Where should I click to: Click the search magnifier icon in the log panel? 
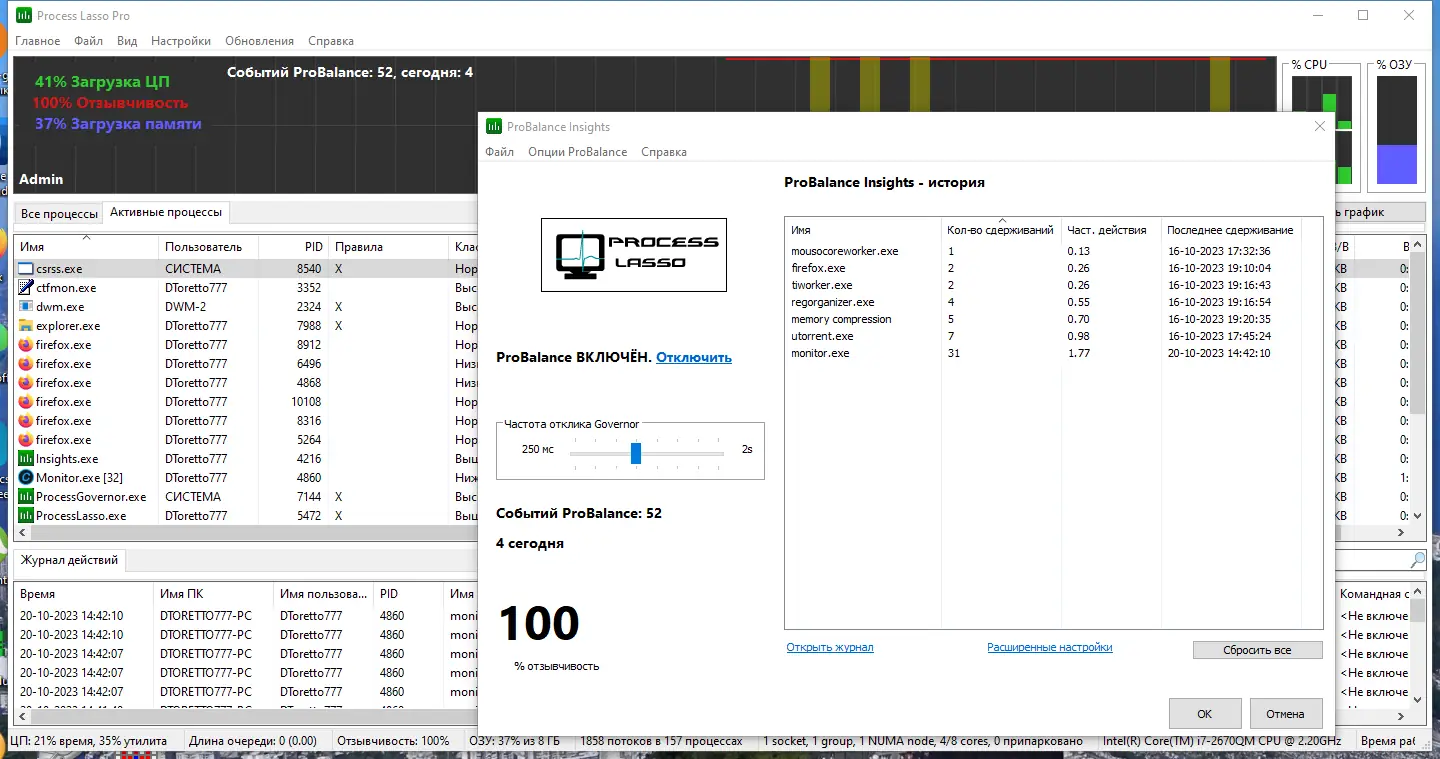pyautogui.click(x=1418, y=560)
